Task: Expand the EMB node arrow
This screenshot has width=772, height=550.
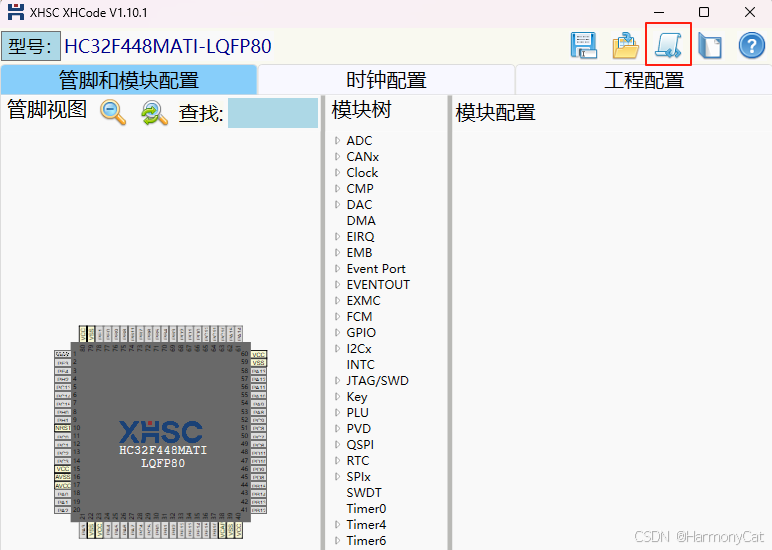Action: click(337, 253)
